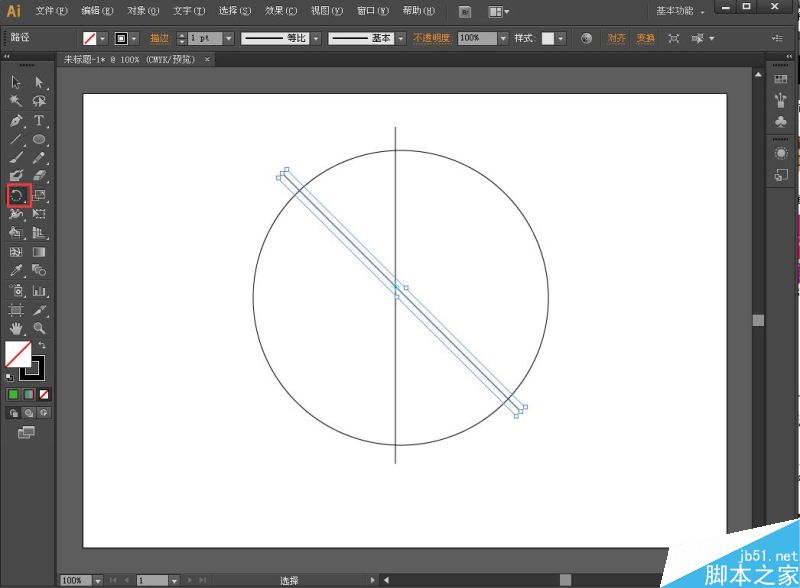Apply Gradient mode button
Image resolution: width=800 pixels, height=588 pixels.
[x=29, y=394]
